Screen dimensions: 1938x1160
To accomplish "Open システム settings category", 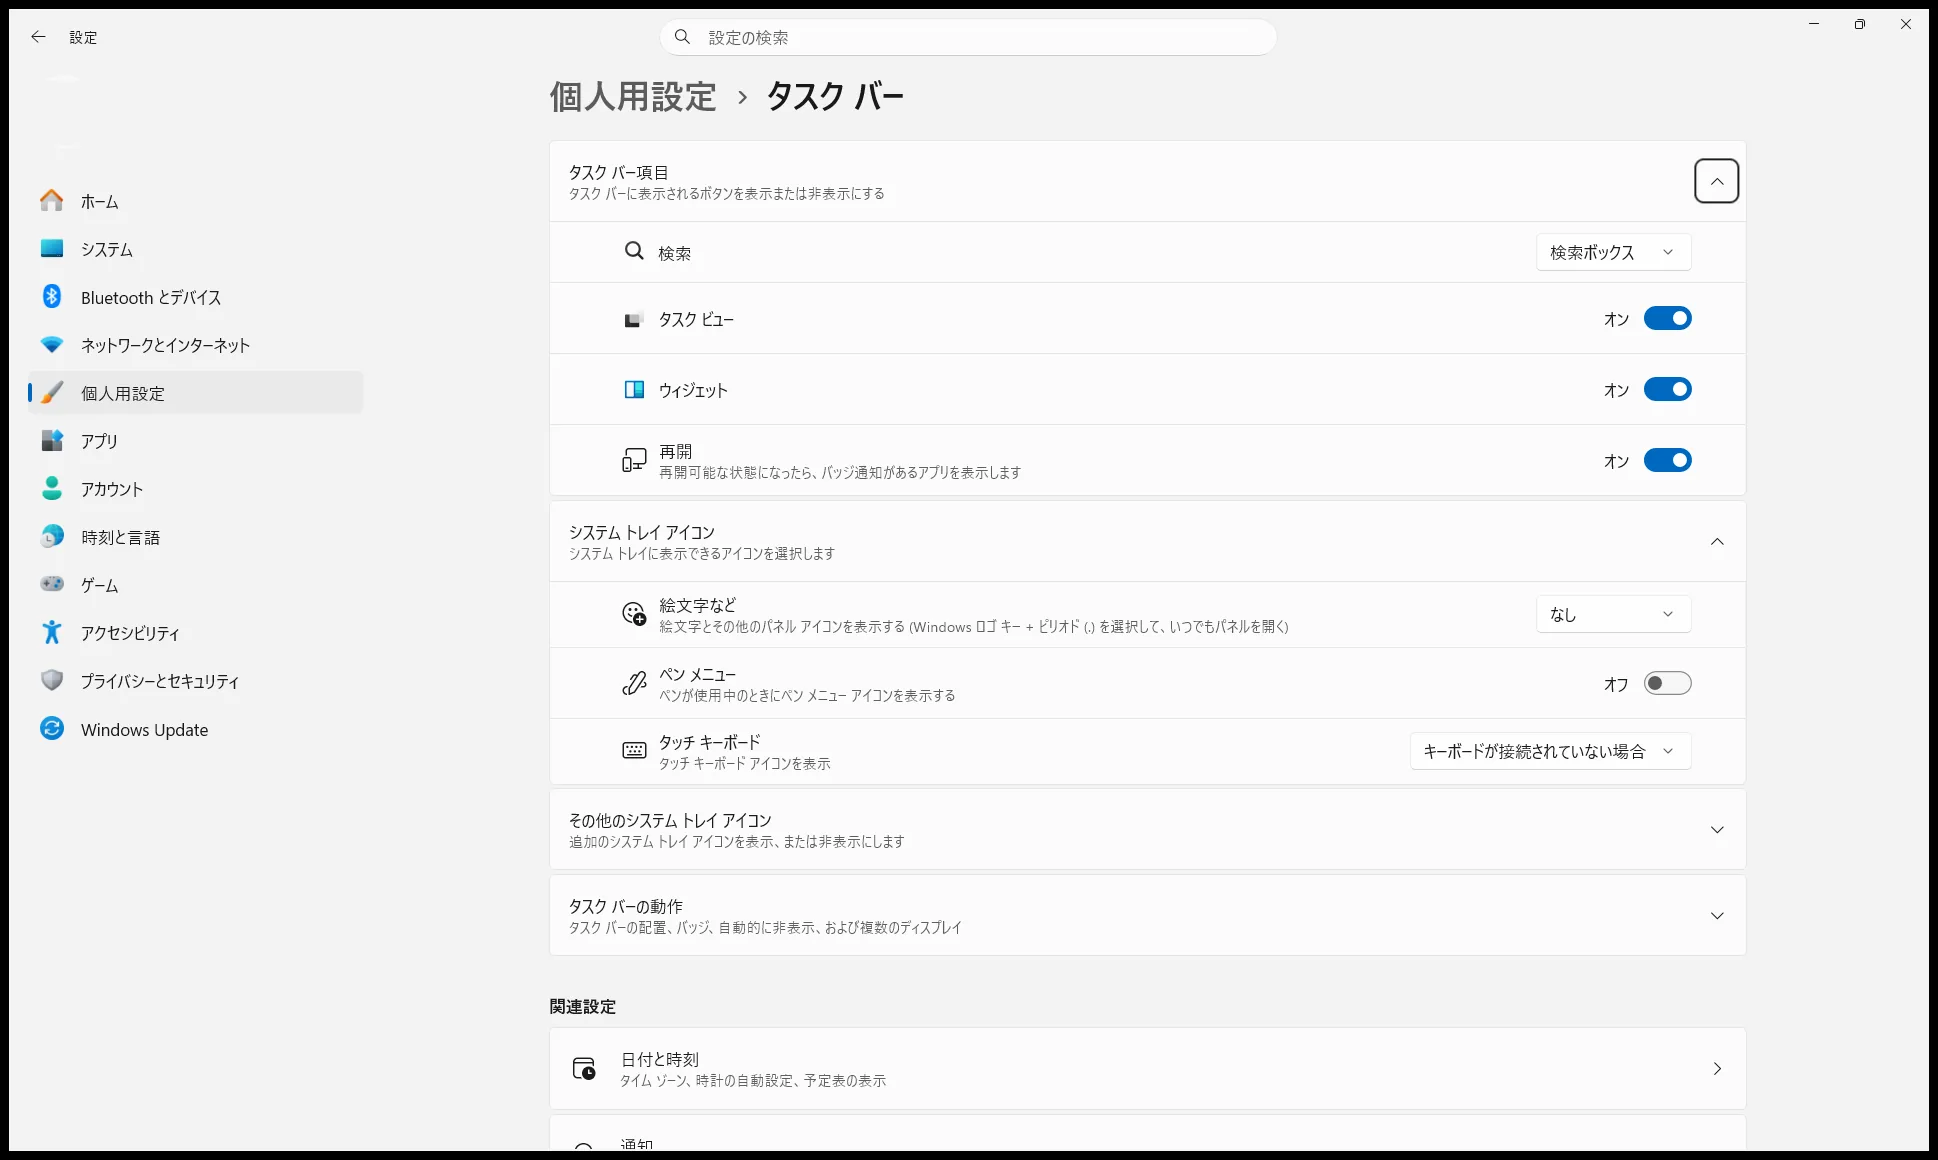I will 195,249.
